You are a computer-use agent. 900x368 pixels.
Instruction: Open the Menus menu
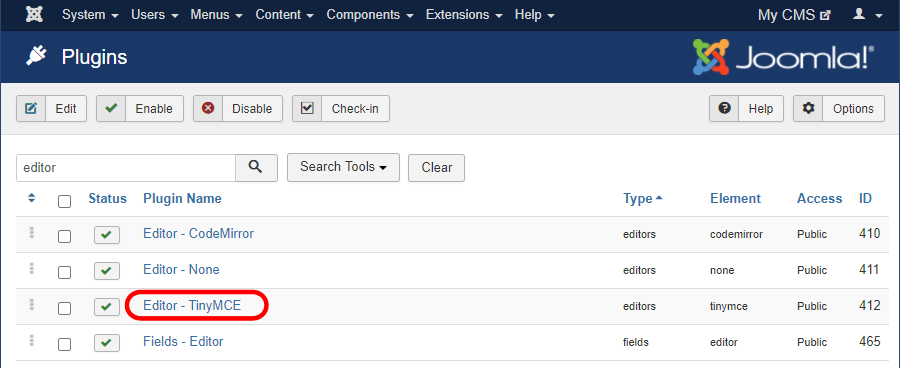tap(217, 15)
